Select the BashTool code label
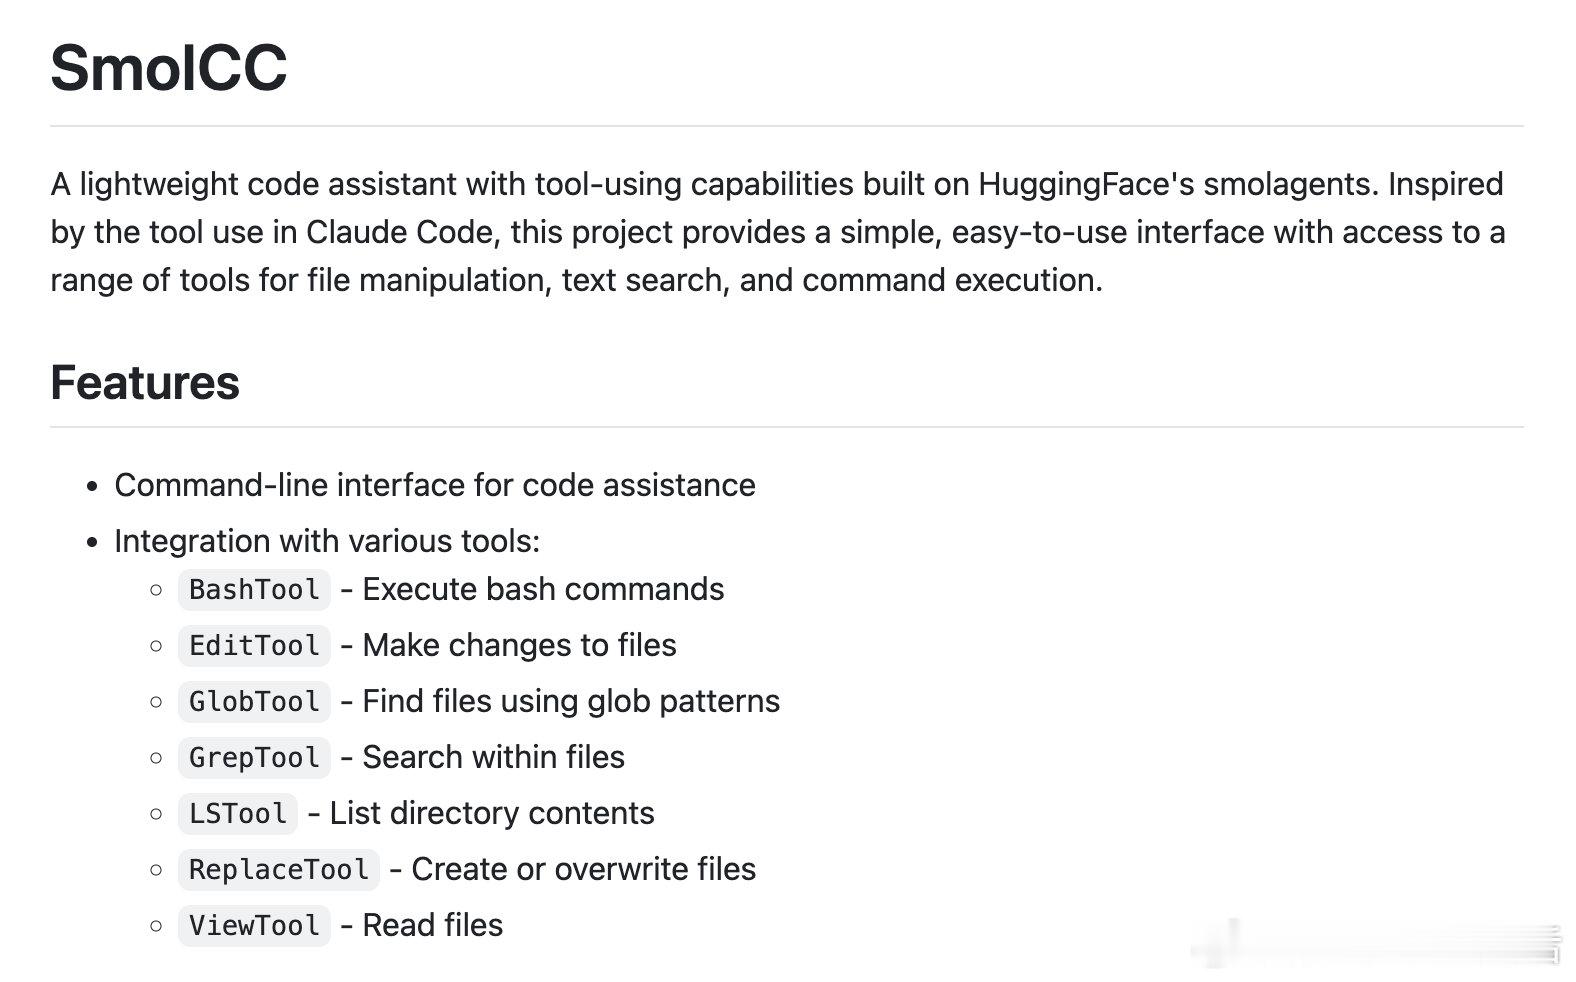1576x982 pixels. pos(254,590)
